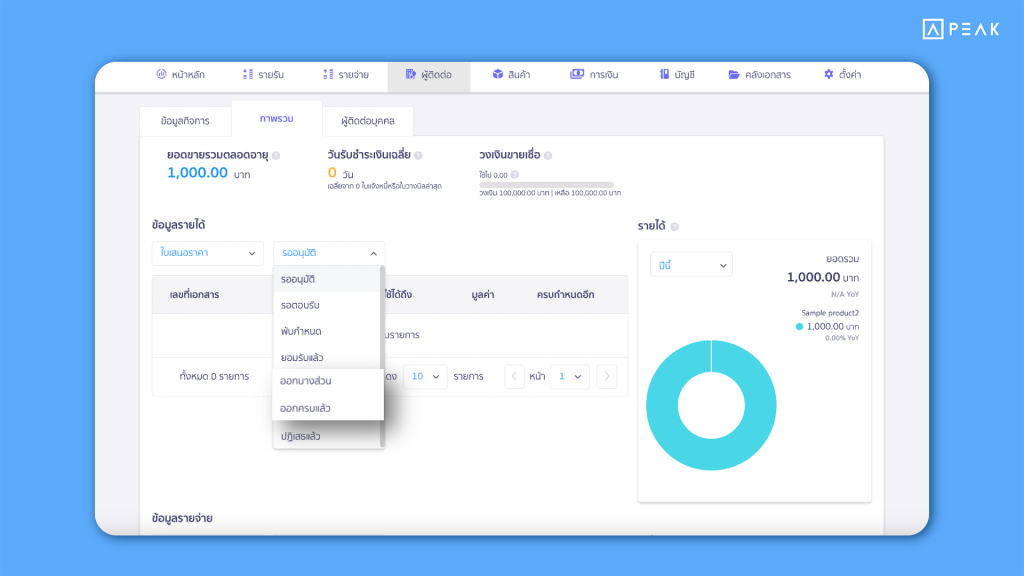The width and height of the screenshot is (1024, 576).
Task: Open the รายจ่าย menu
Action: click(346, 74)
